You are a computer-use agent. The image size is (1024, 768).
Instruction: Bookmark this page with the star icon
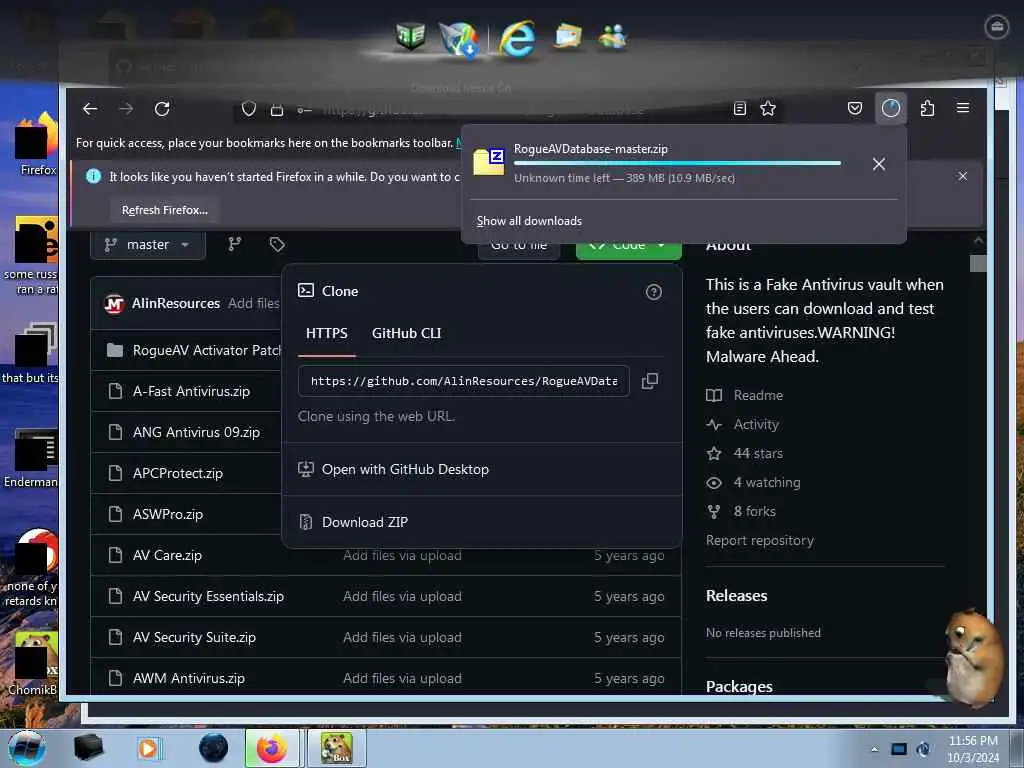pos(768,108)
